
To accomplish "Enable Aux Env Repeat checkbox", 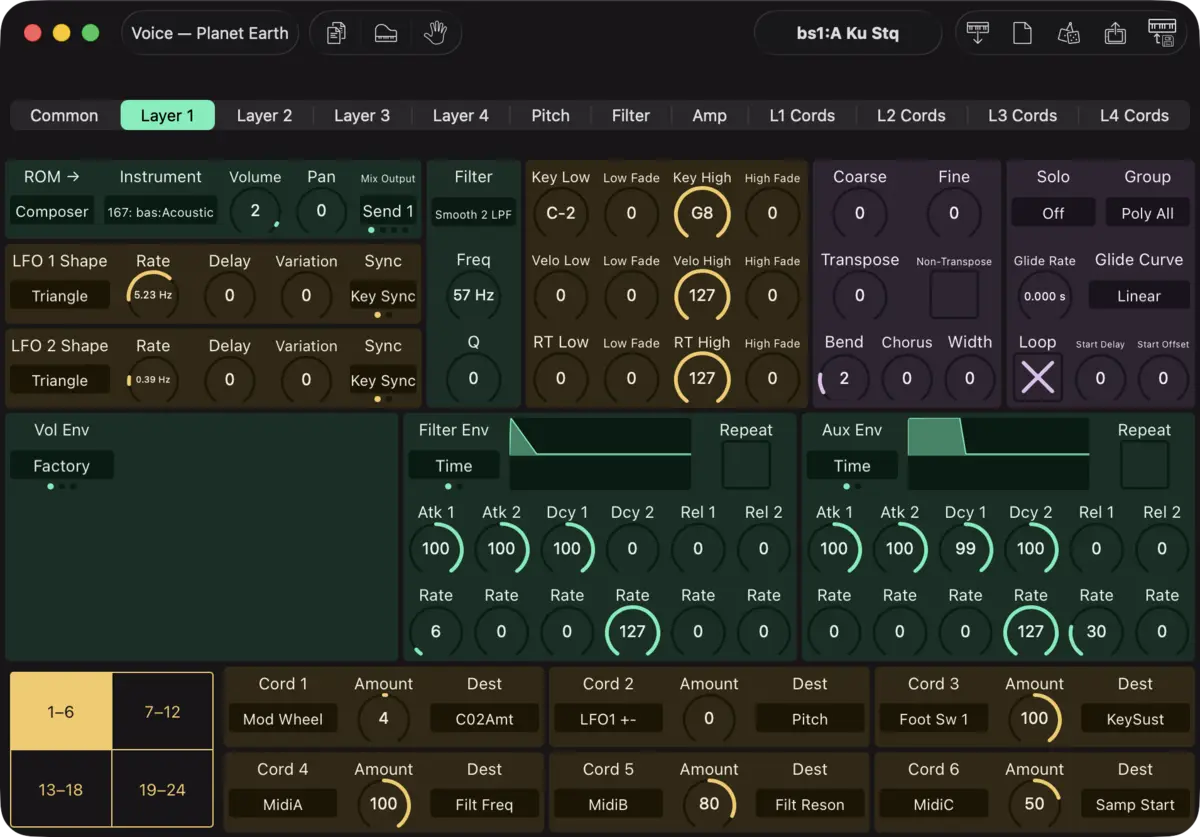I will tap(1144, 464).
